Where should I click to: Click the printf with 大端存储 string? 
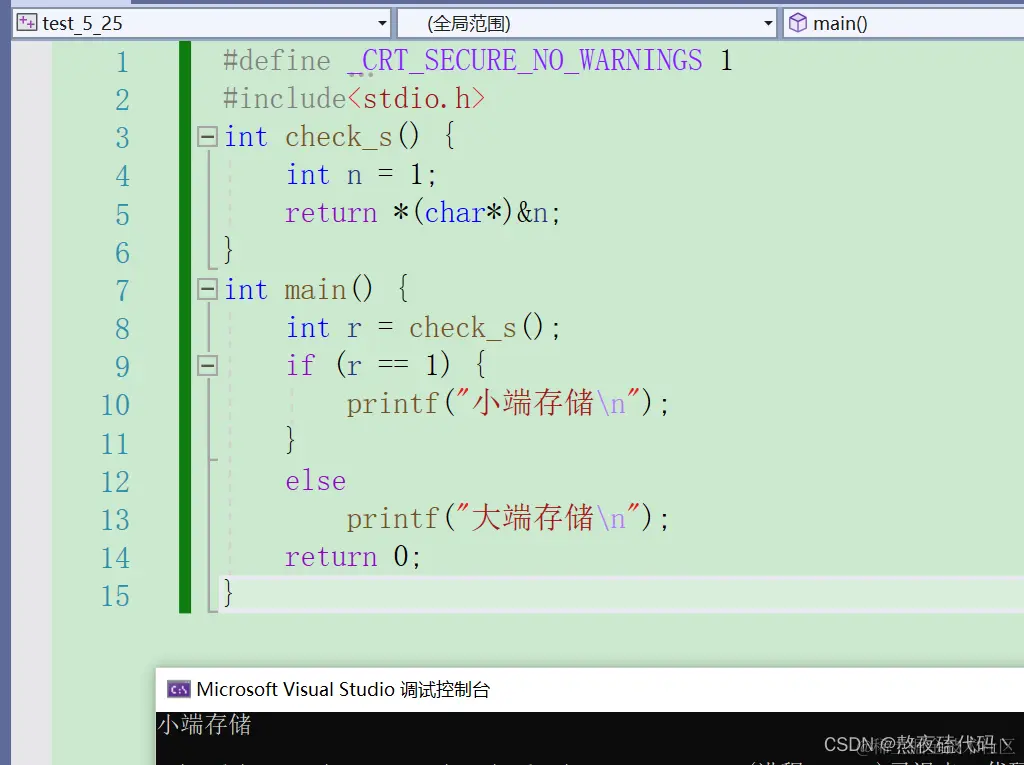click(508, 519)
